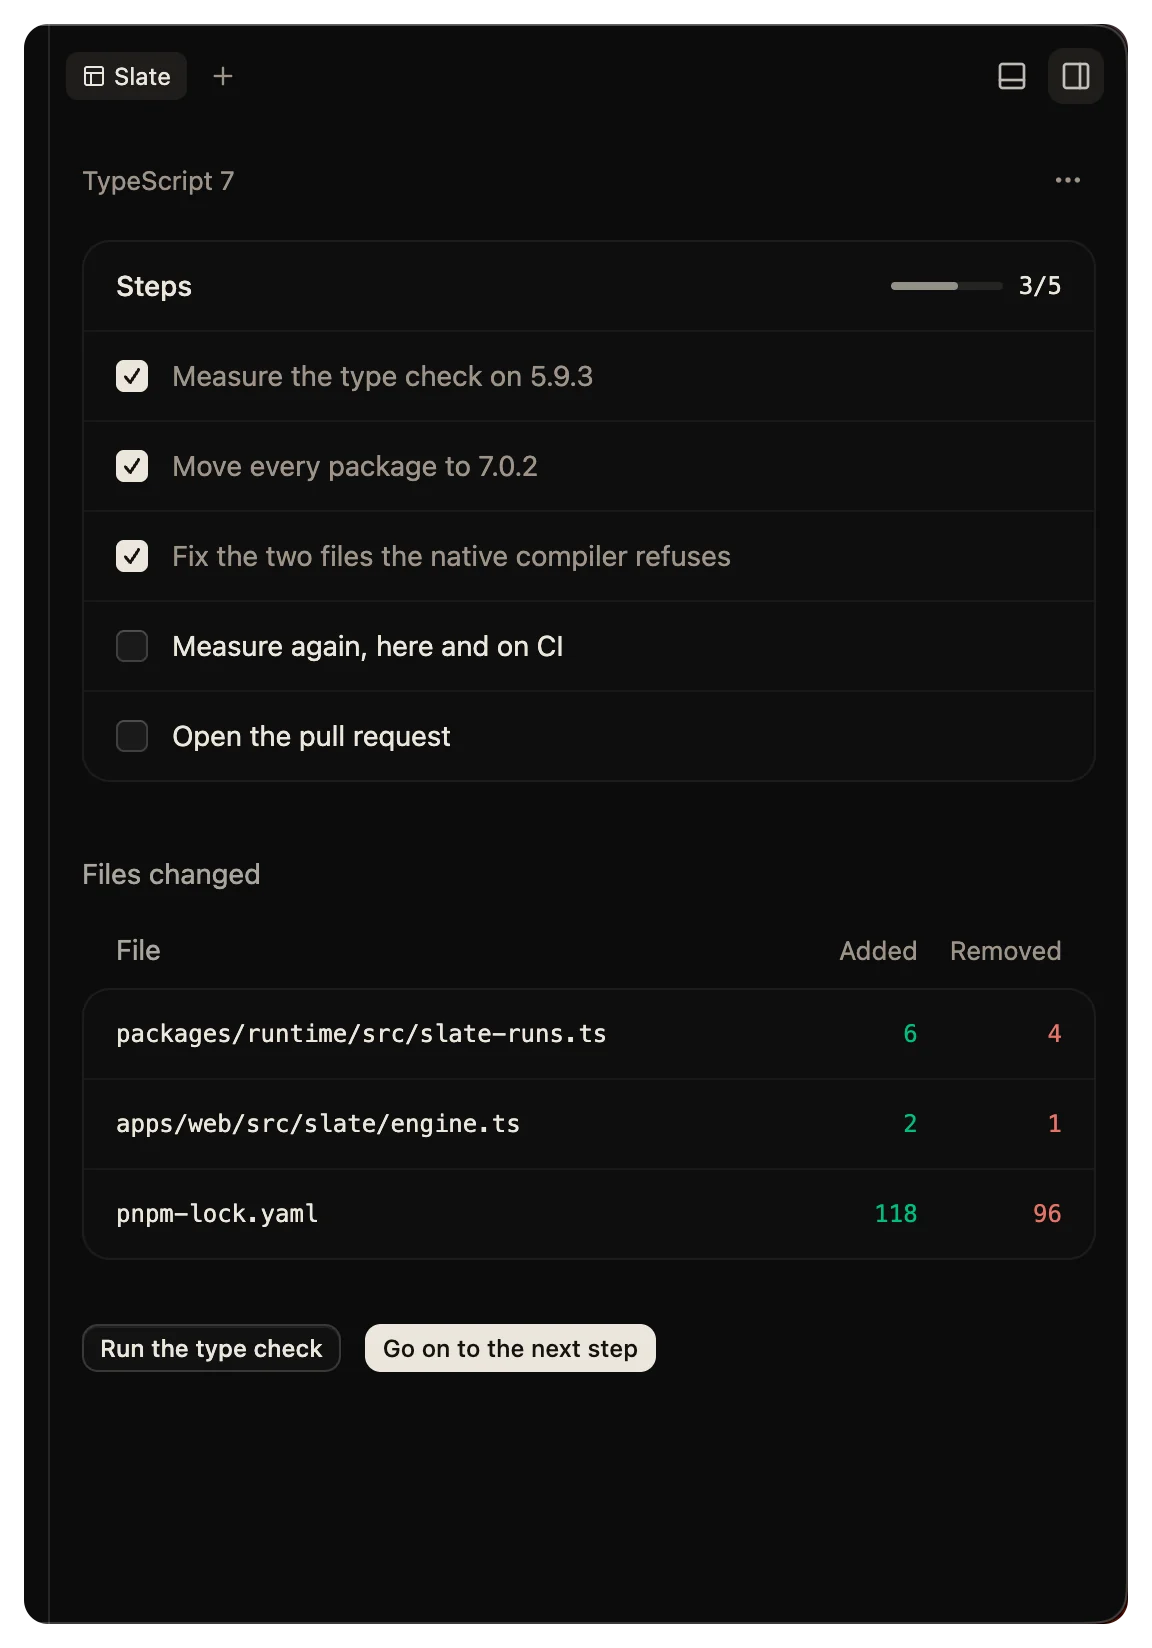Add a new tab with the plus icon
1152x1648 pixels.
tap(223, 76)
